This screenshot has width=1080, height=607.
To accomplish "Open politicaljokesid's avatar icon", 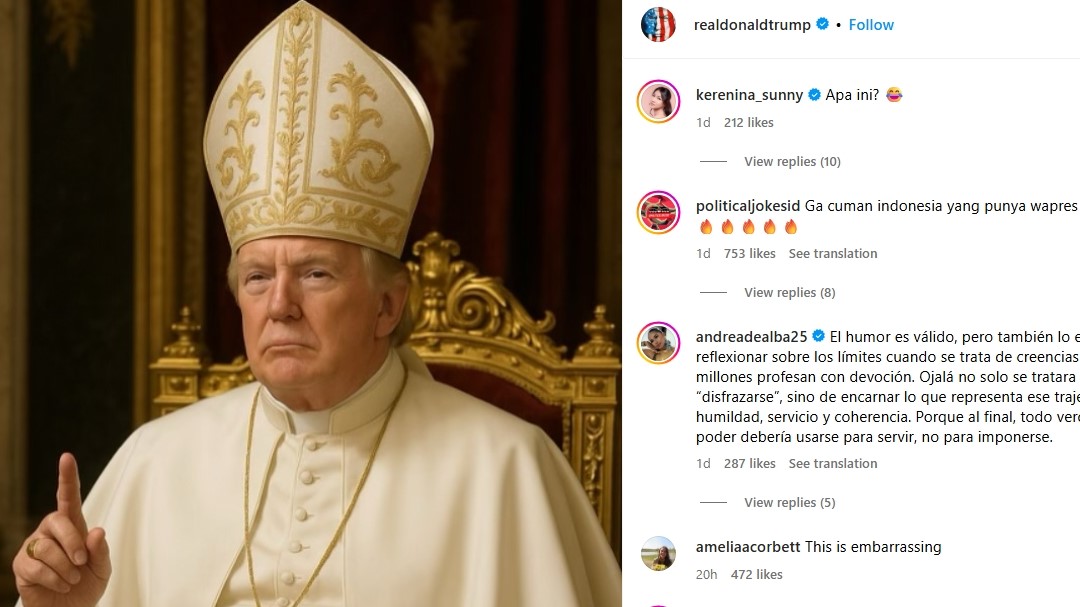I will coord(659,212).
